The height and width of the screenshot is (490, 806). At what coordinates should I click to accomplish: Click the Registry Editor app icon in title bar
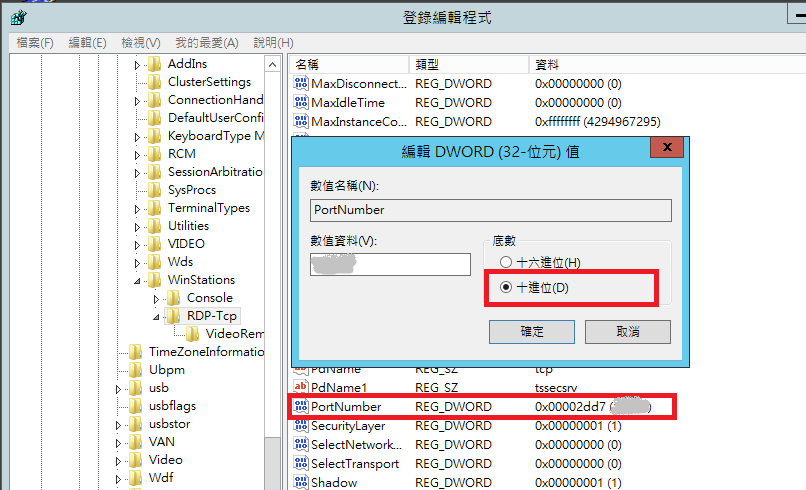coord(19,17)
